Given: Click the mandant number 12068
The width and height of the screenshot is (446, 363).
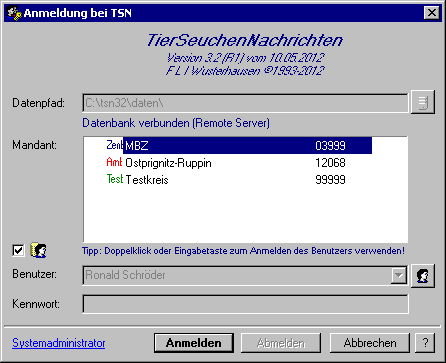Looking at the screenshot, I should [x=330, y=163].
